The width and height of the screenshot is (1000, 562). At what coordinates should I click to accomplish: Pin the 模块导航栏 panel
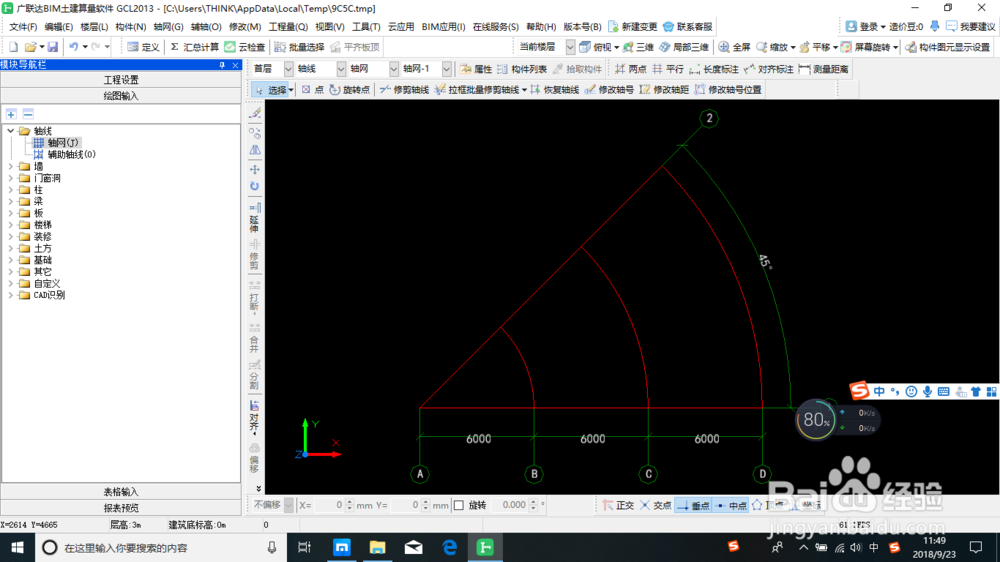pyautogui.click(x=222, y=65)
